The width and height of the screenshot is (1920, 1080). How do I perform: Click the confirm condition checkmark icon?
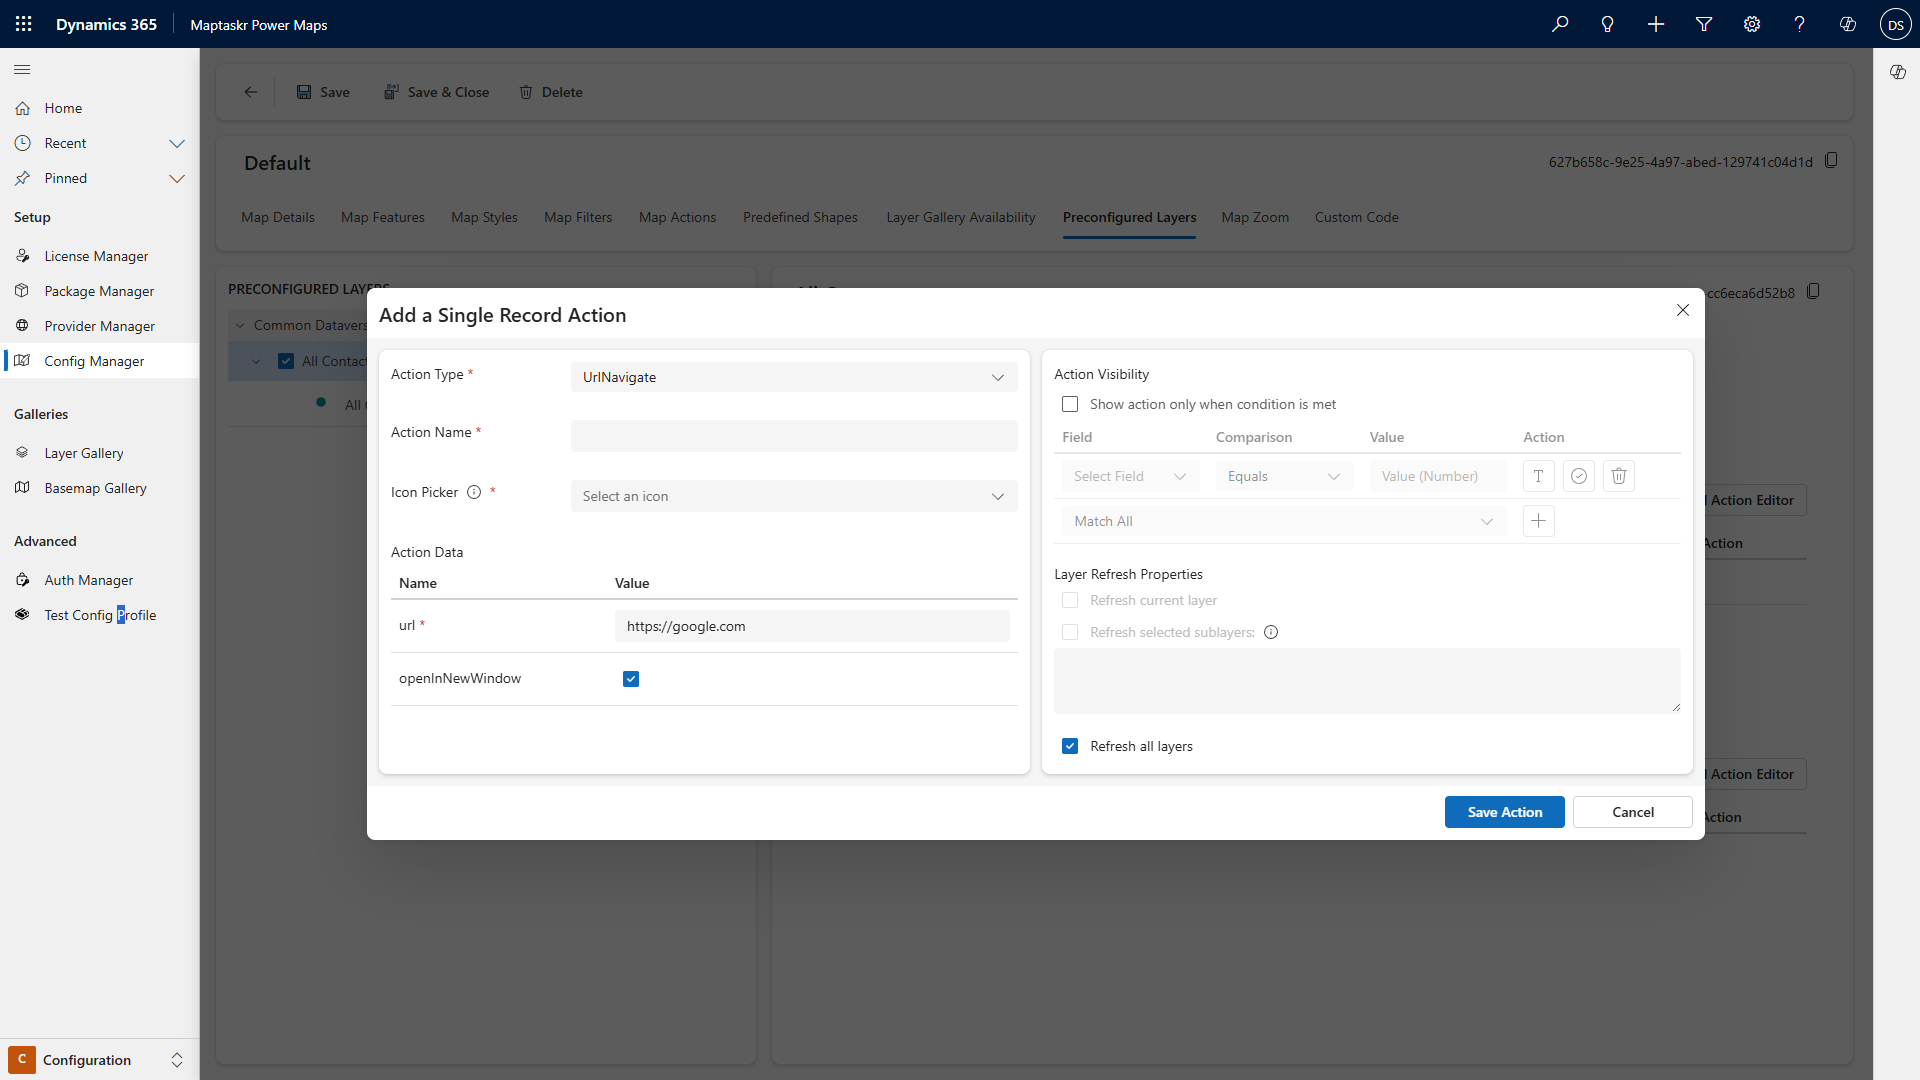1578,476
